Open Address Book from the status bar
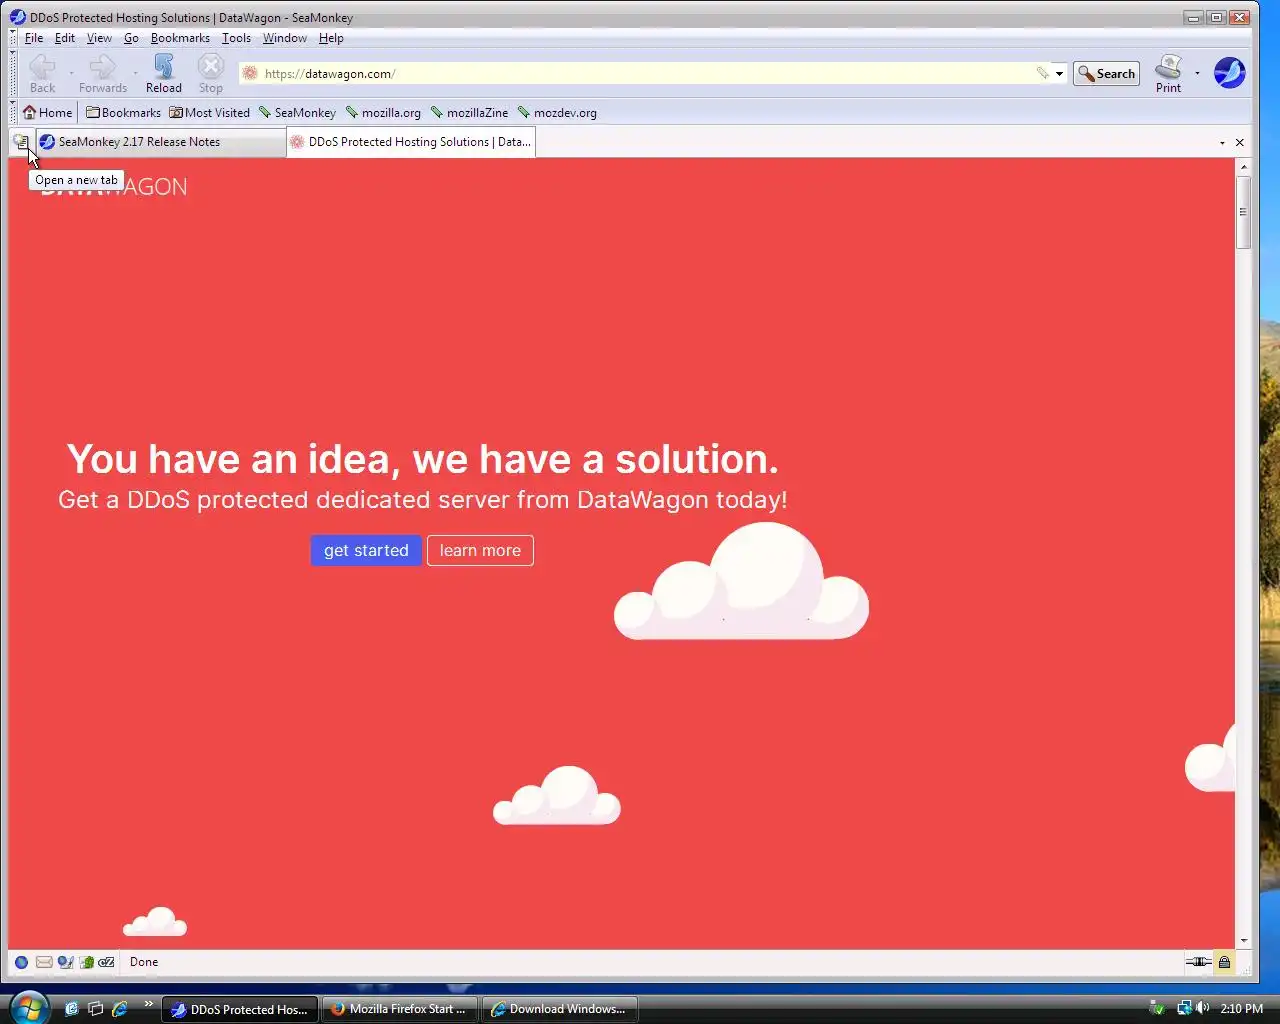 pos(86,962)
